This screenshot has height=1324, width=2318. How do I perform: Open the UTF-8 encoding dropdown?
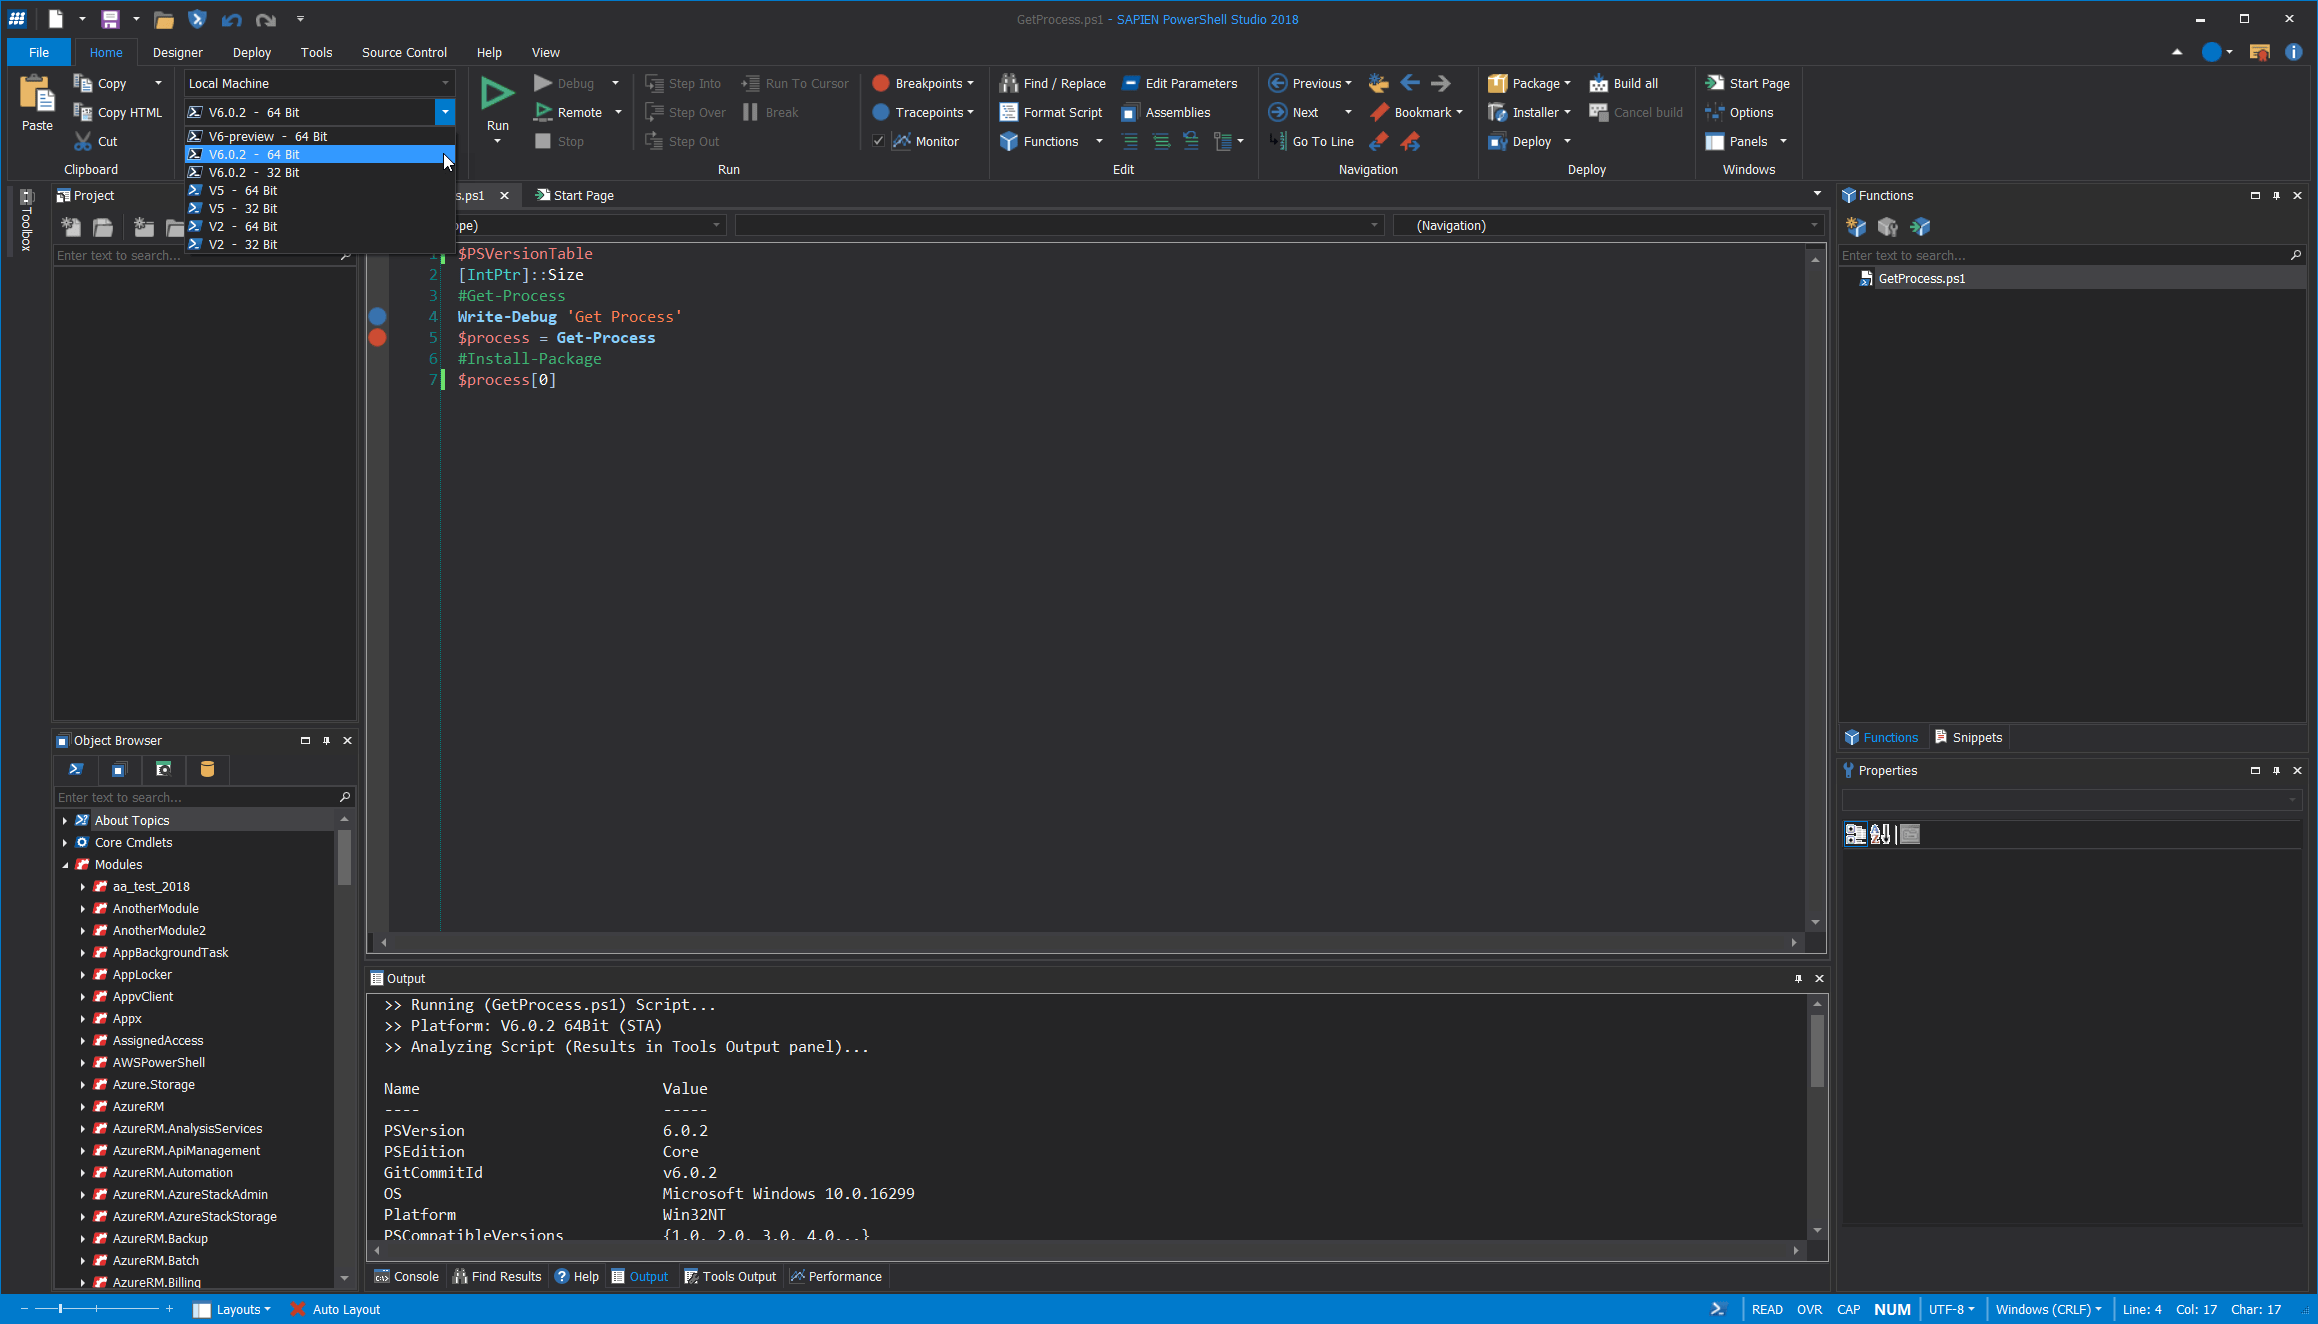pos(1951,1309)
